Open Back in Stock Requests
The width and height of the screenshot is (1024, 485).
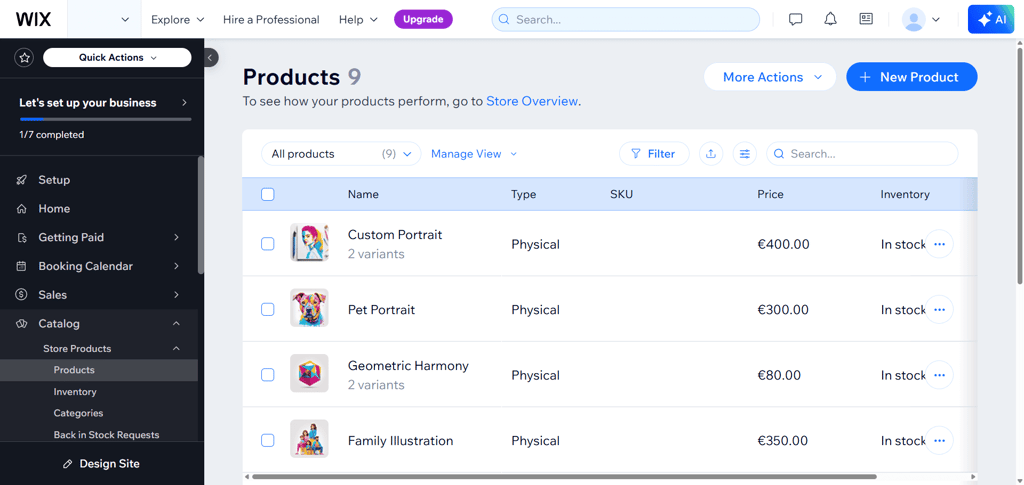coord(106,435)
